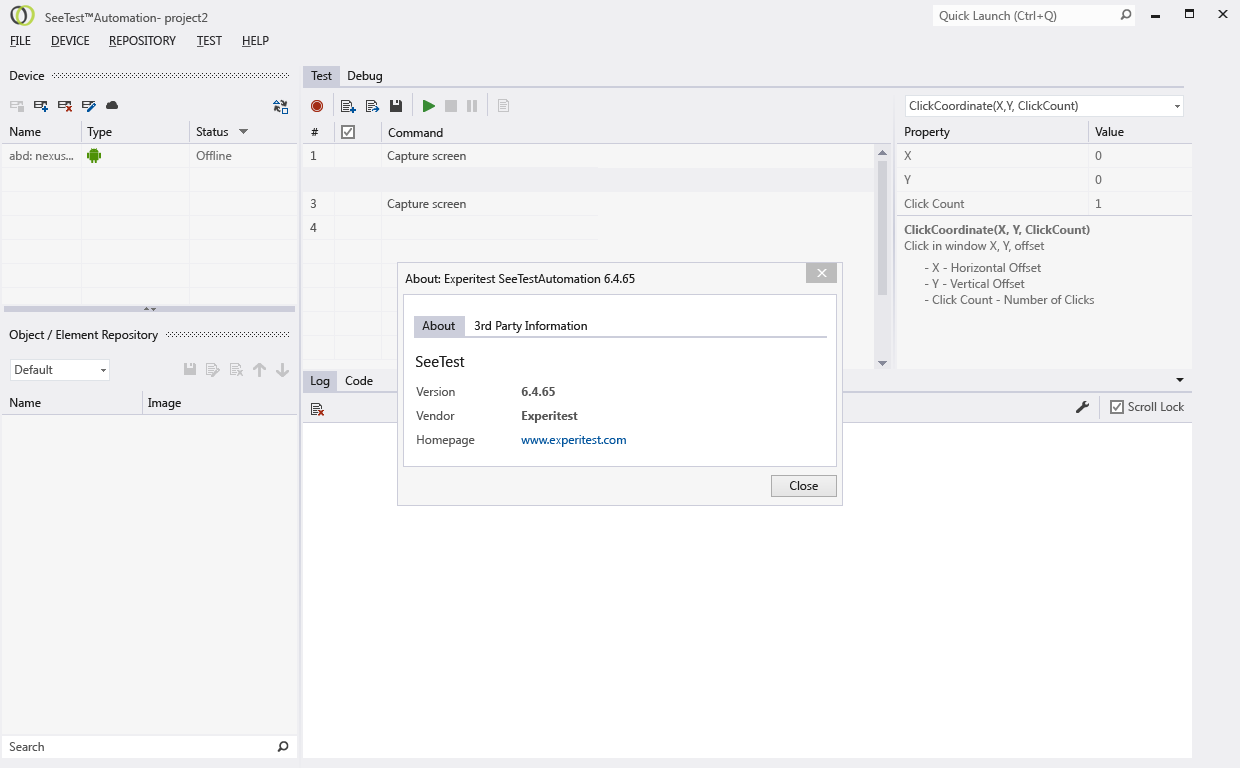Click the X property value cell
The height and width of the screenshot is (768, 1240).
[1140, 156]
